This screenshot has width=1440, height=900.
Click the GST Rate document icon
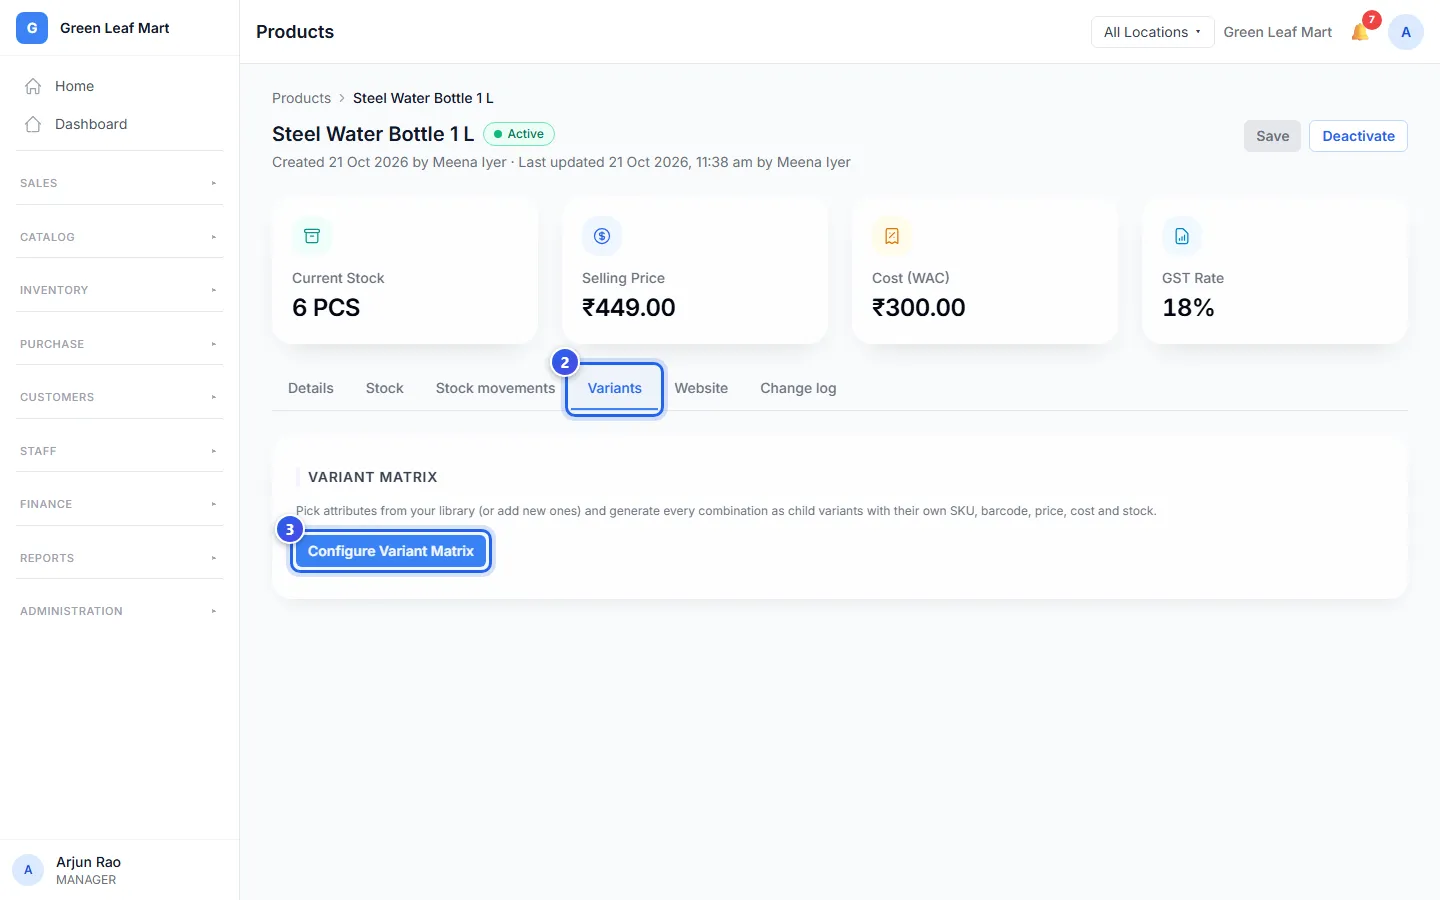pyautogui.click(x=1182, y=236)
